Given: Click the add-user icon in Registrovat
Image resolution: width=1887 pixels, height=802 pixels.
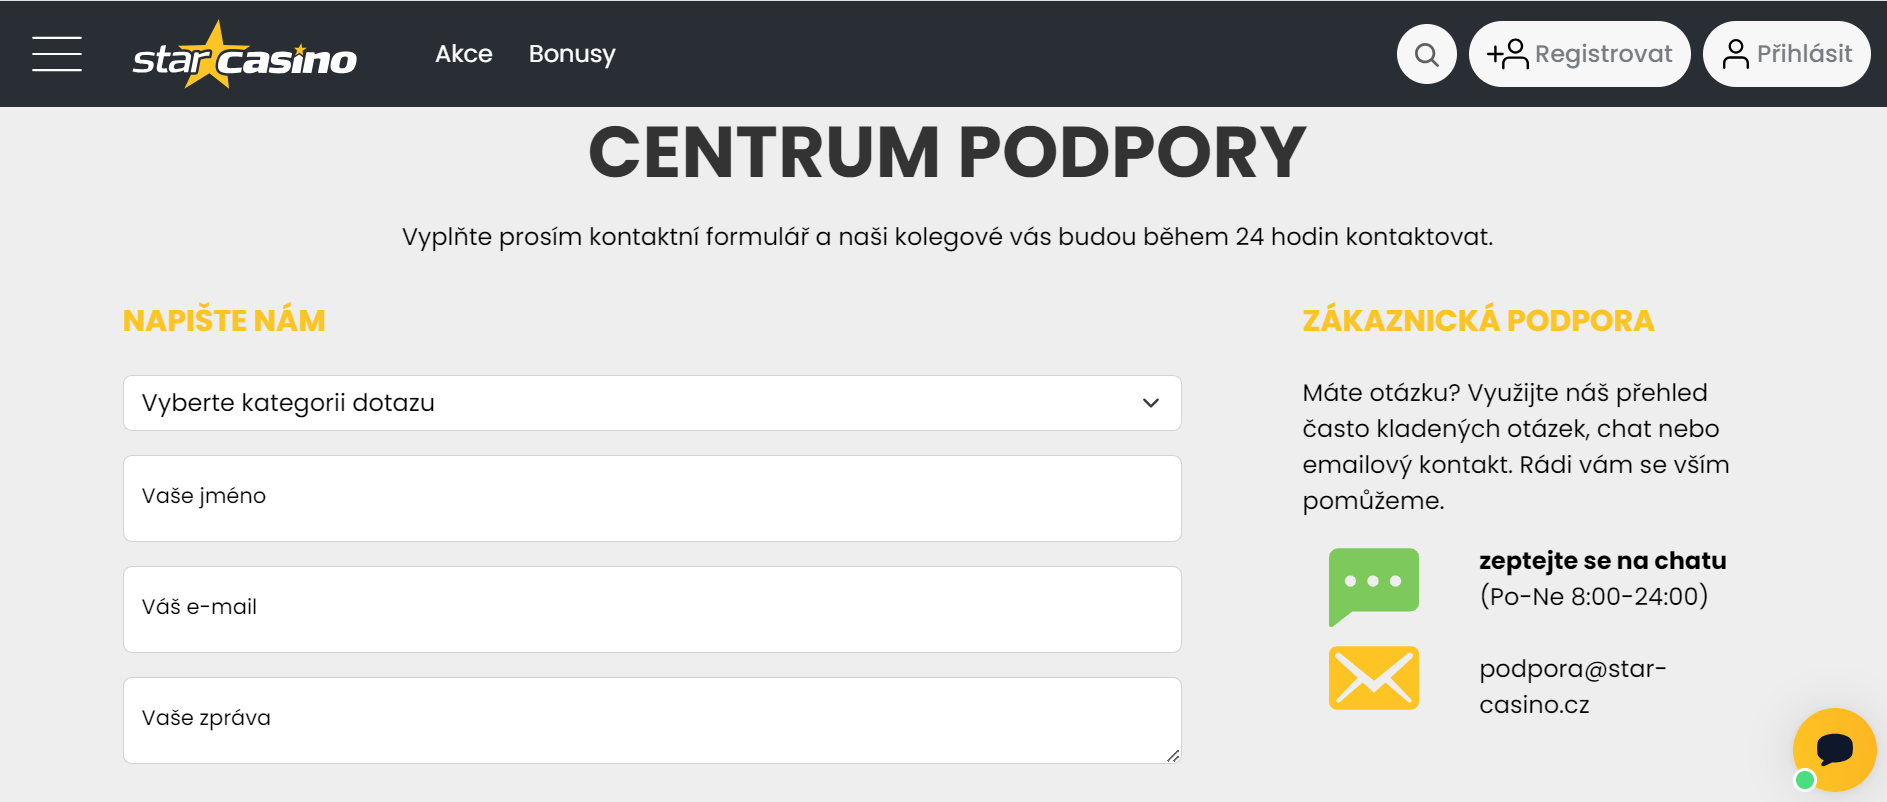Looking at the screenshot, I should (1508, 54).
